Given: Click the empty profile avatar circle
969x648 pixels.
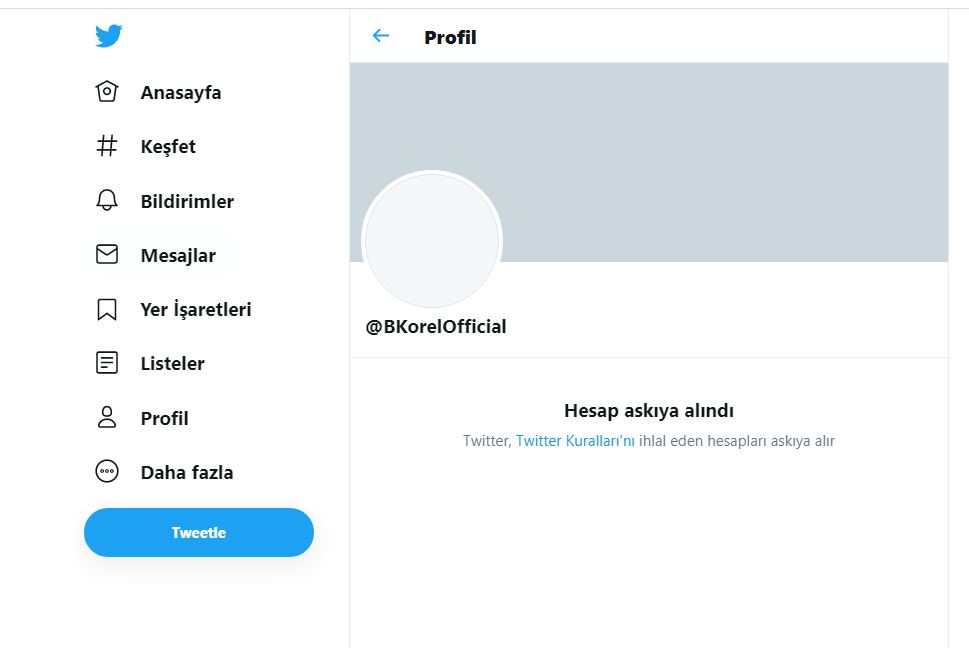Looking at the screenshot, I should pos(431,241).
